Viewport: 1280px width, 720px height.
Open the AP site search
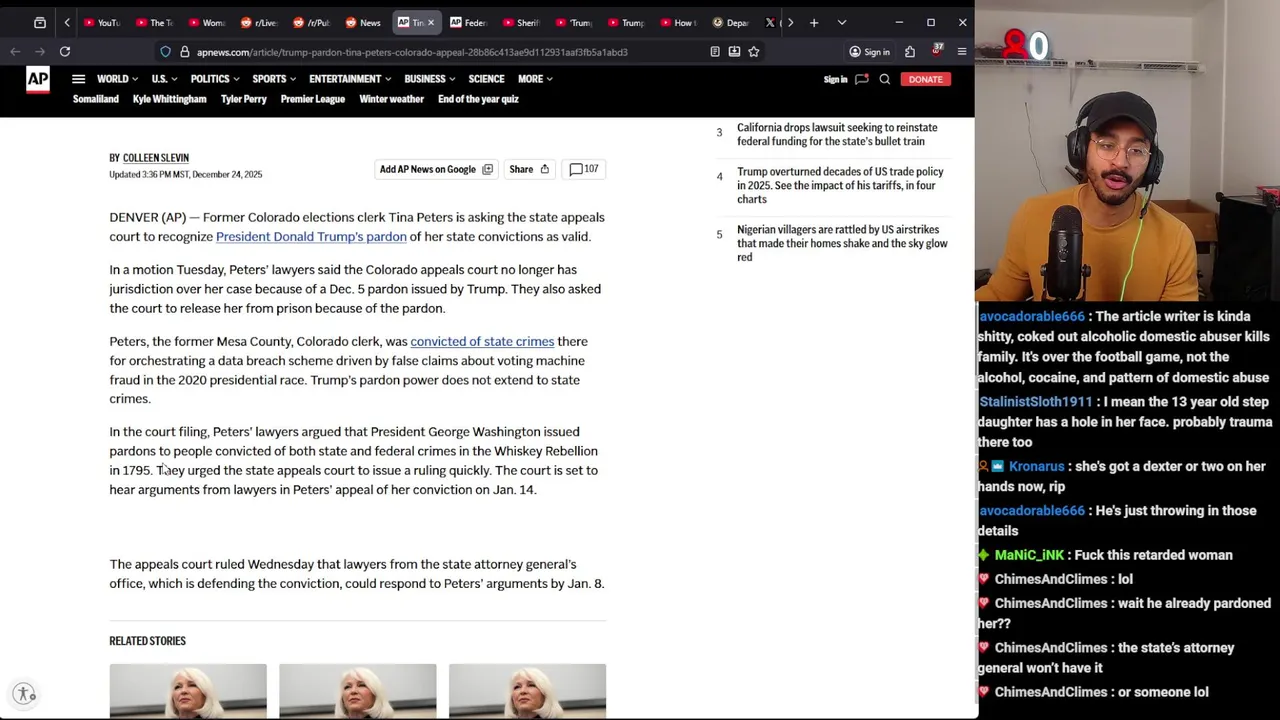coord(885,79)
